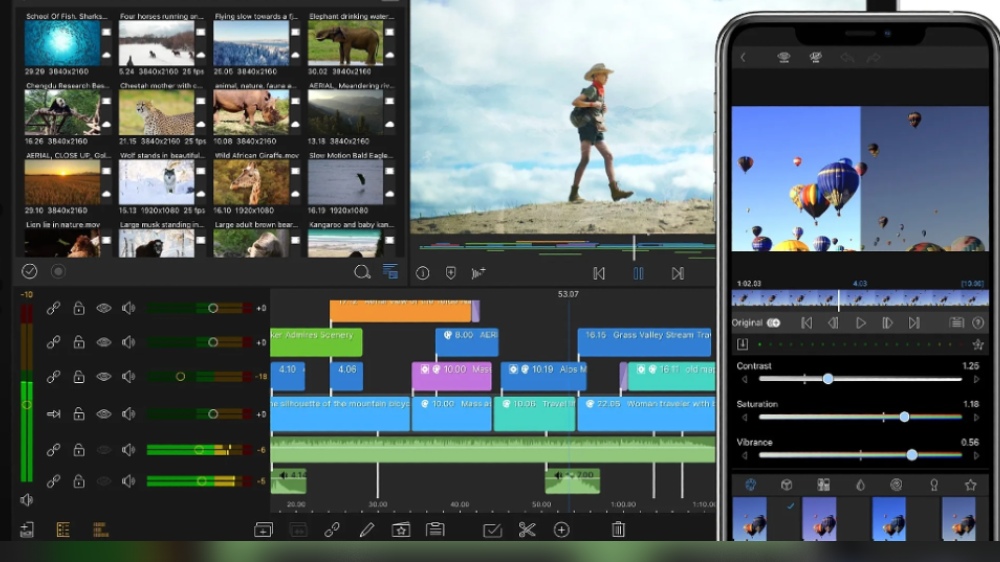This screenshot has width=1000, height=562.
Task: Delete the selected clip with the trash icon
Action: [618, 529]
